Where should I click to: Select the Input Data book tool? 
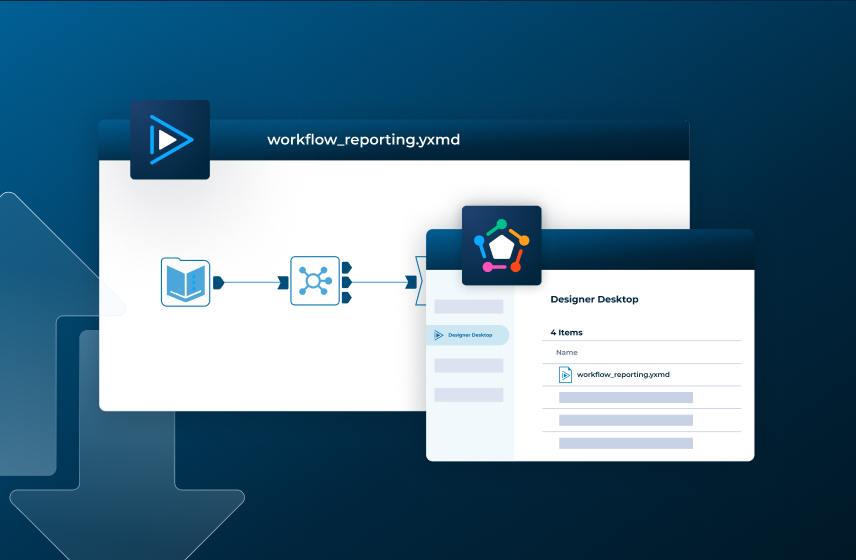click(185, 282)
